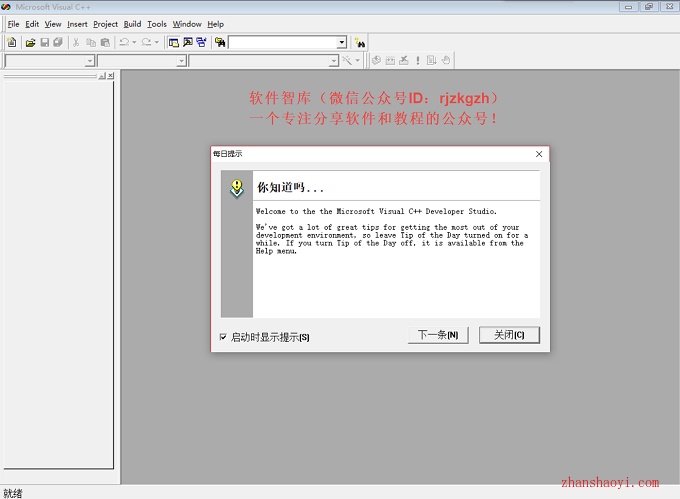Open the Insert menu
The image size is (680, 499).
click(77, 24)
